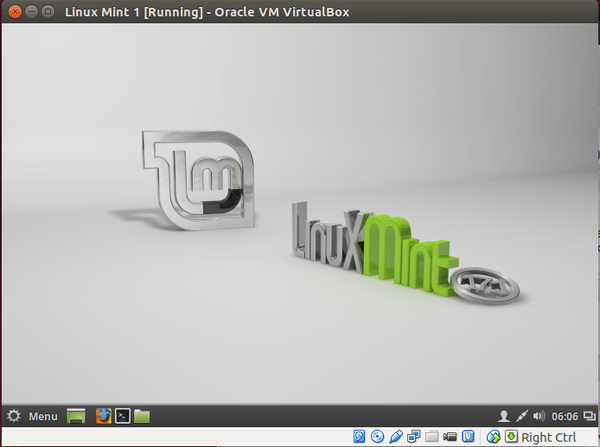The height and width of the screenshot is (447, 600).
Task: Click the Right Ctrl host key label
Action: click(548, 437)
